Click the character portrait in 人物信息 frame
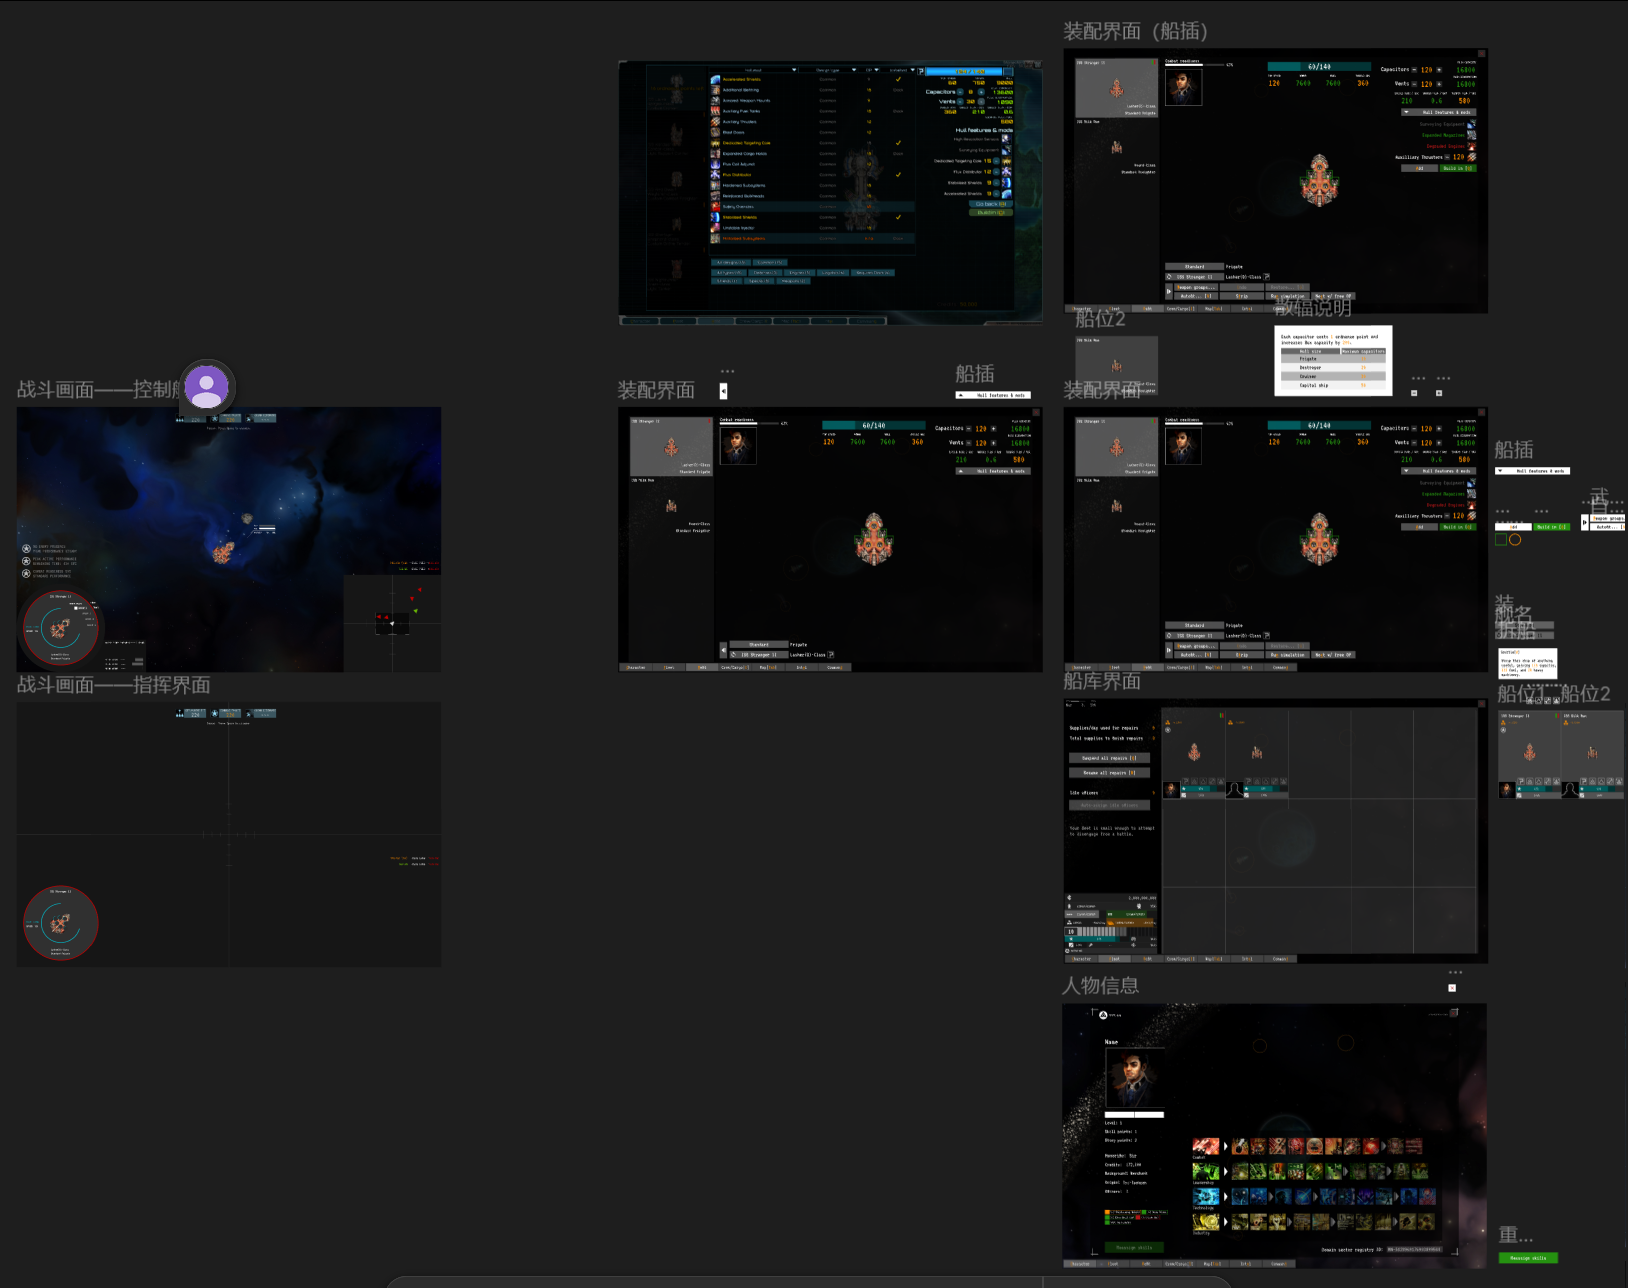 [1135, 1077]
